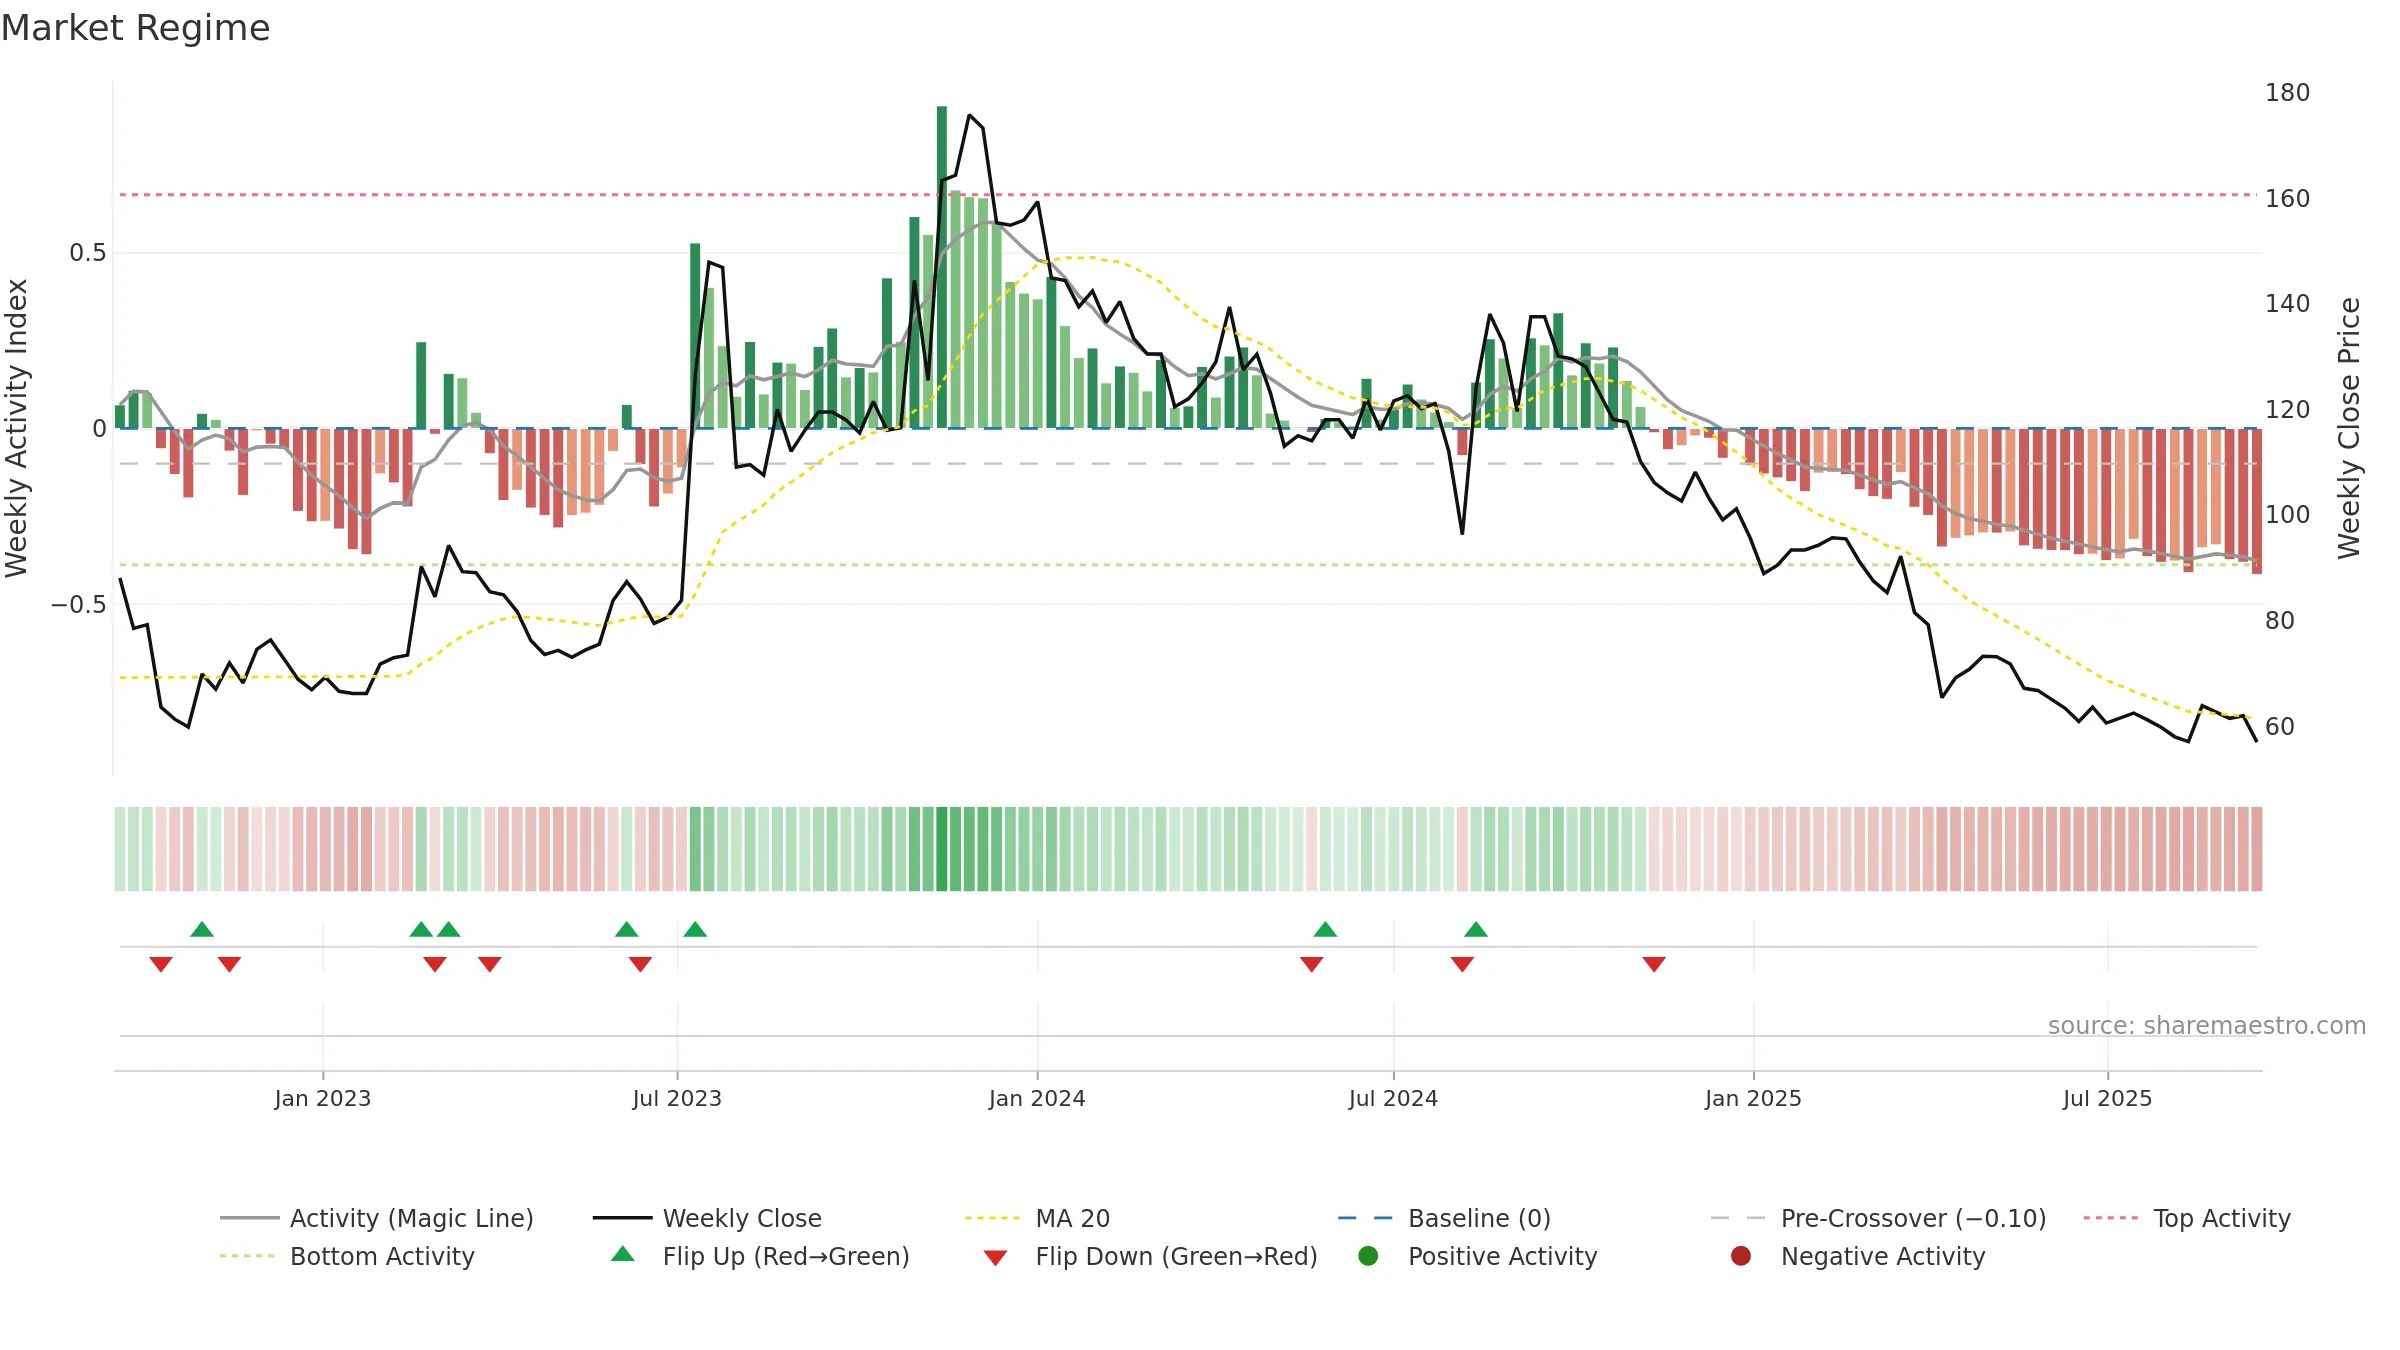Click the Negative Activity red dot legend
2400x1350 pixels.
pyautogui.click(x=1741, y=1256)
